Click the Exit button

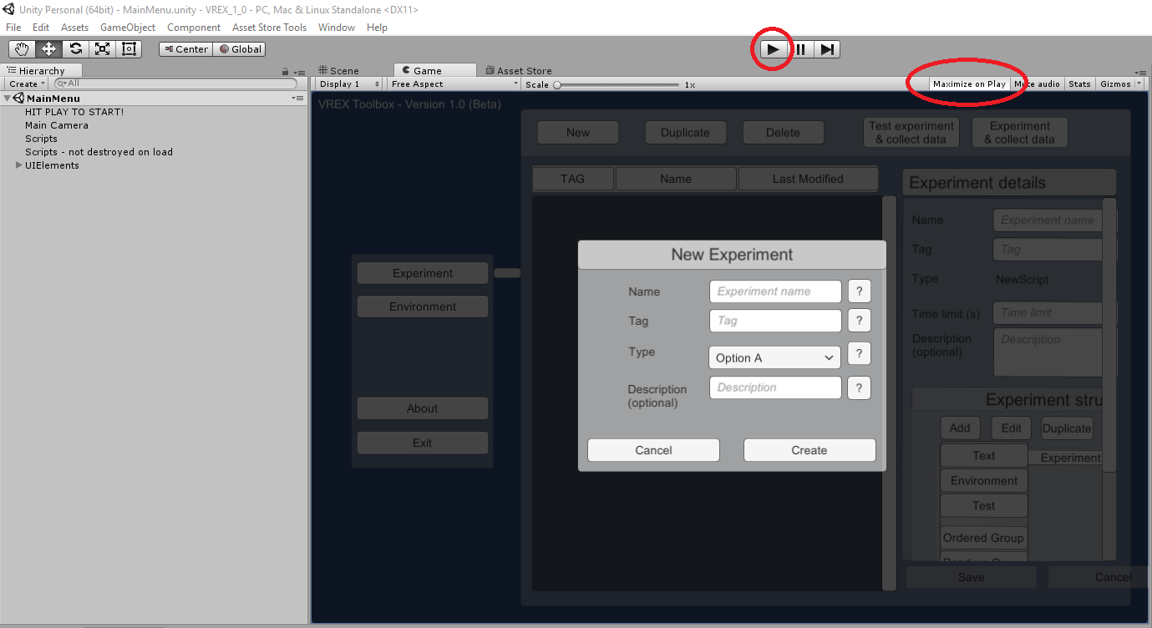422,443
